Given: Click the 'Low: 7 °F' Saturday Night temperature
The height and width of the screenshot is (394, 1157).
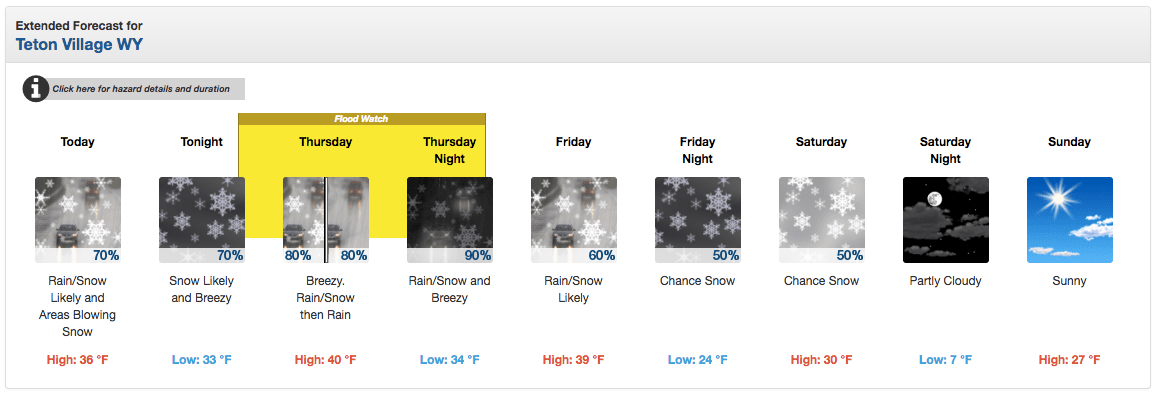Looking at the screenshot, I should [x=945, y=360].
